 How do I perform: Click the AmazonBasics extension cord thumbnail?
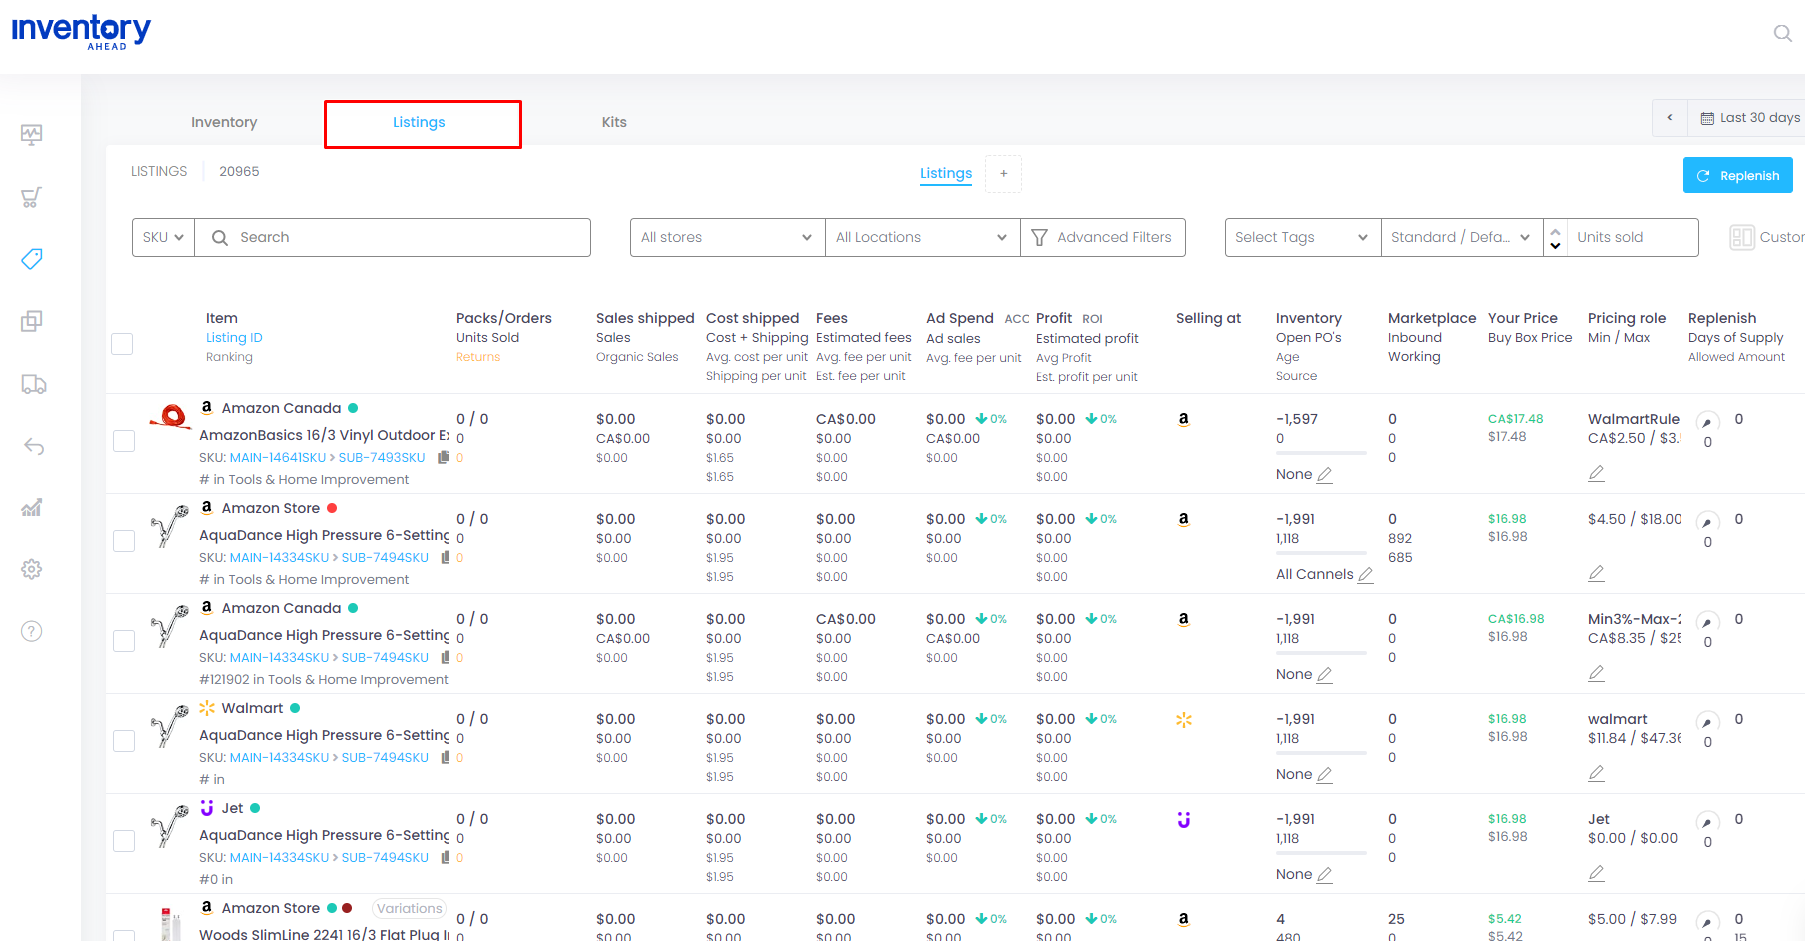171,415
